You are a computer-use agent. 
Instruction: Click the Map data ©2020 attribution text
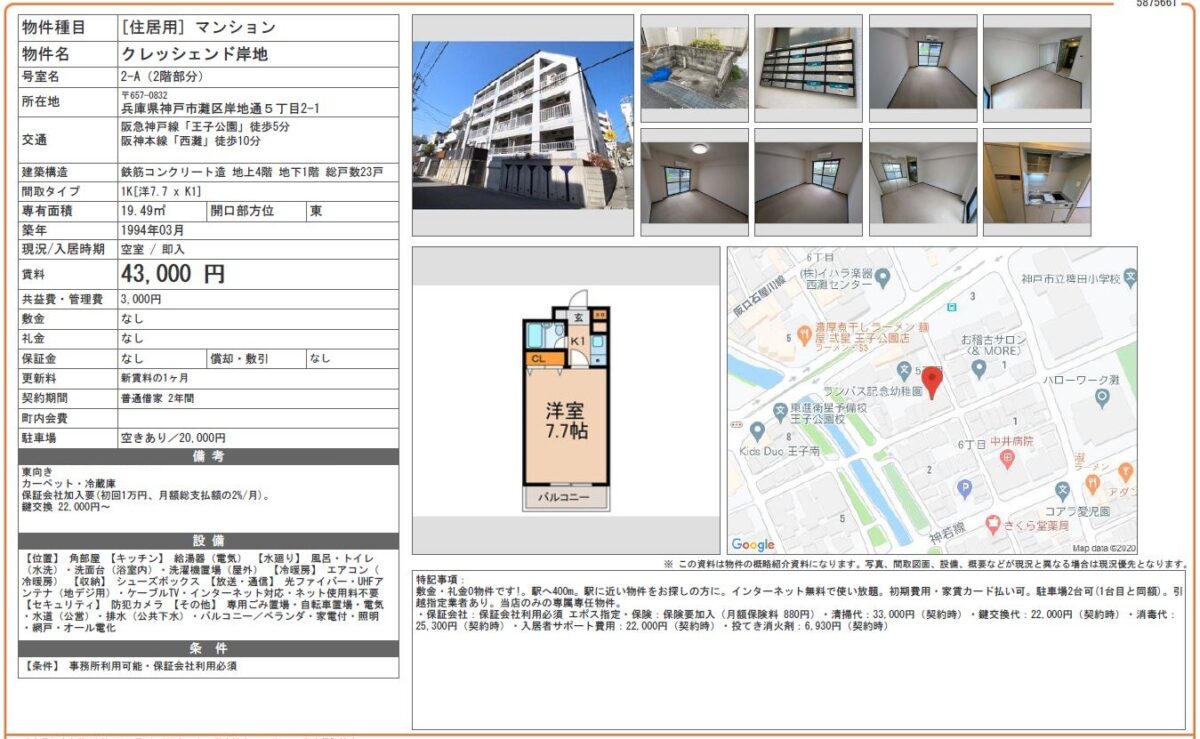pos(1104,548)
